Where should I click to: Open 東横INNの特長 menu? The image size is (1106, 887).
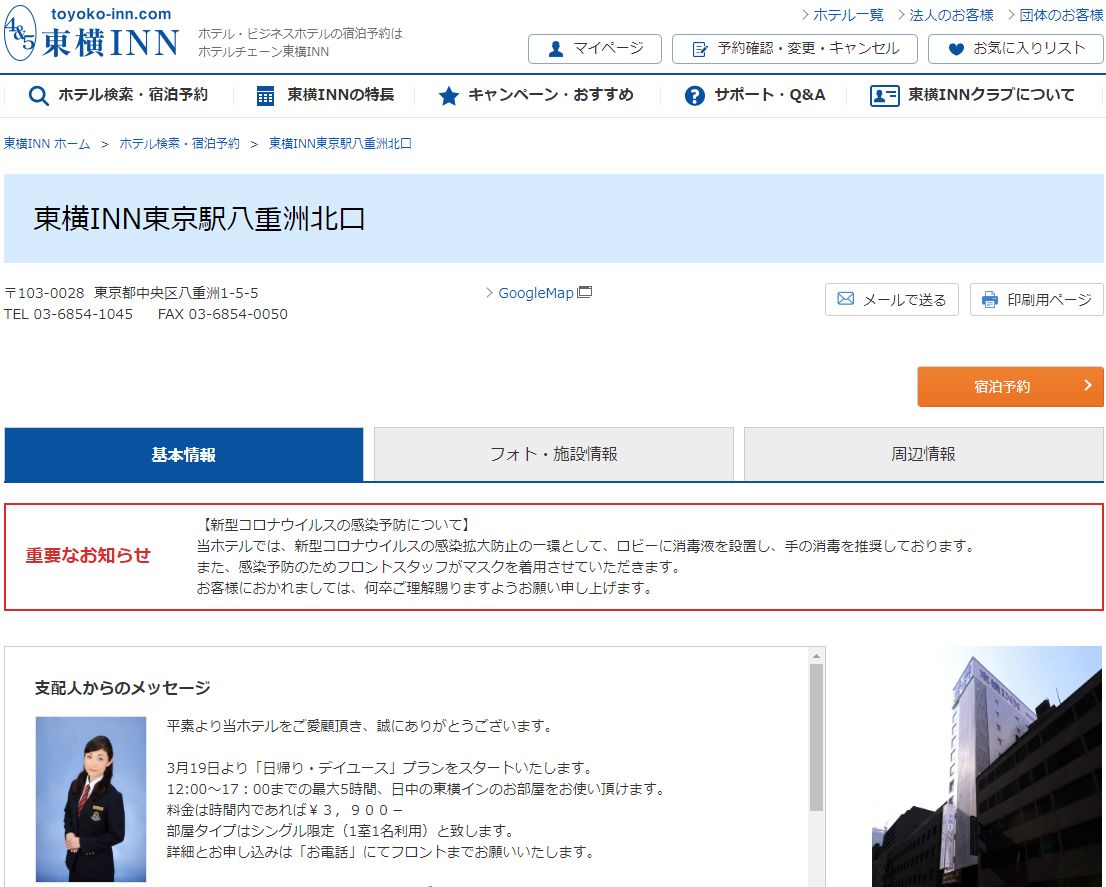coord(325,95)
